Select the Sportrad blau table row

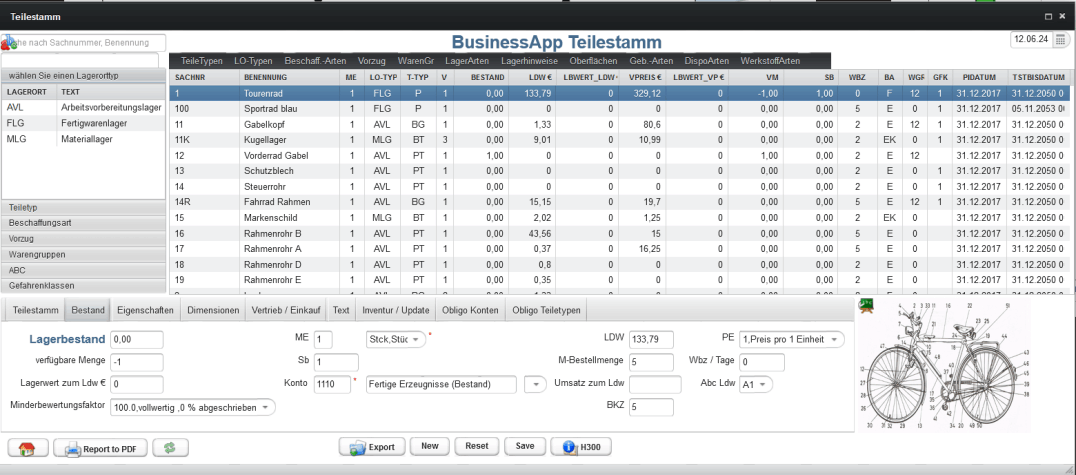(620, 108)
